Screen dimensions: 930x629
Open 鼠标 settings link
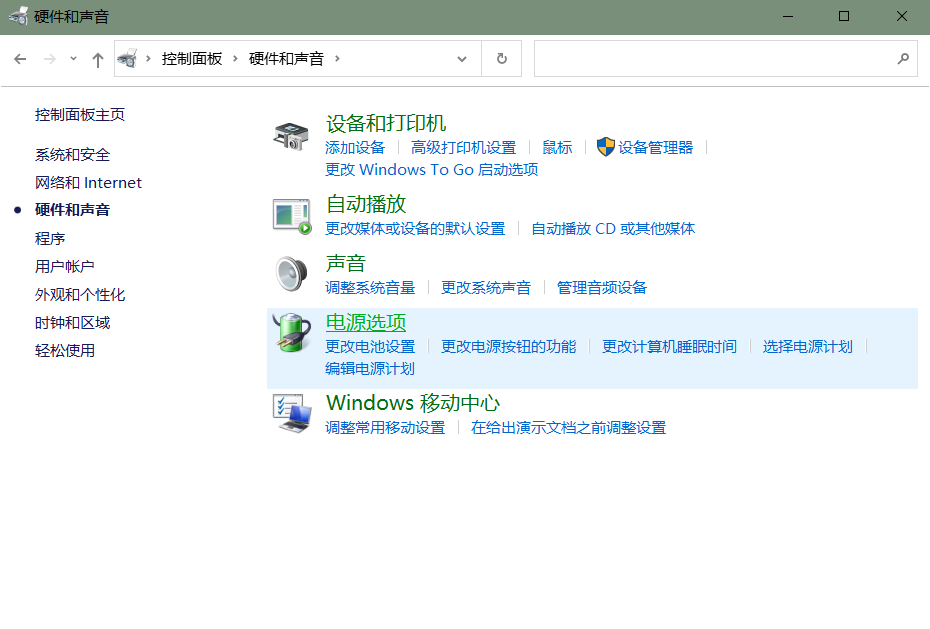[x=557, y=147]
